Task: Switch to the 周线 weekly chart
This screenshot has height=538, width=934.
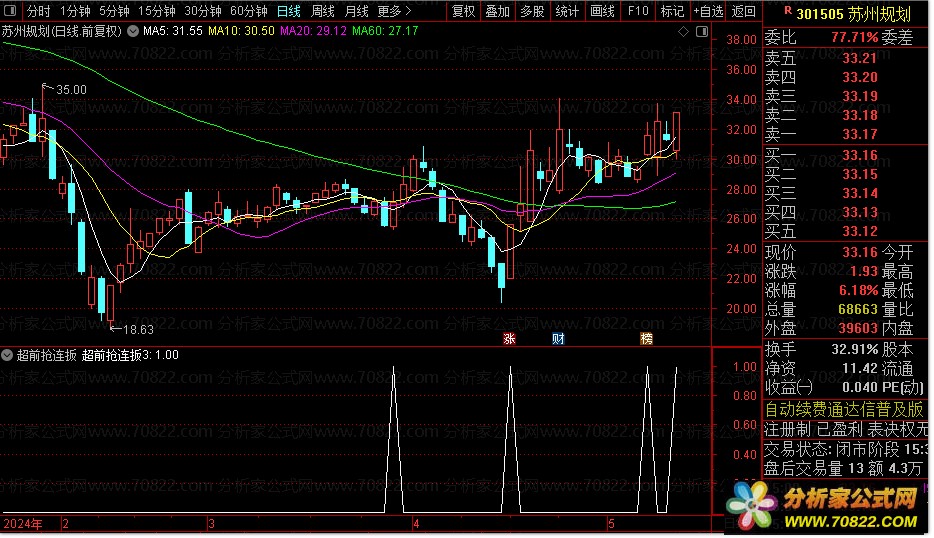Action: tap(323, 11)
